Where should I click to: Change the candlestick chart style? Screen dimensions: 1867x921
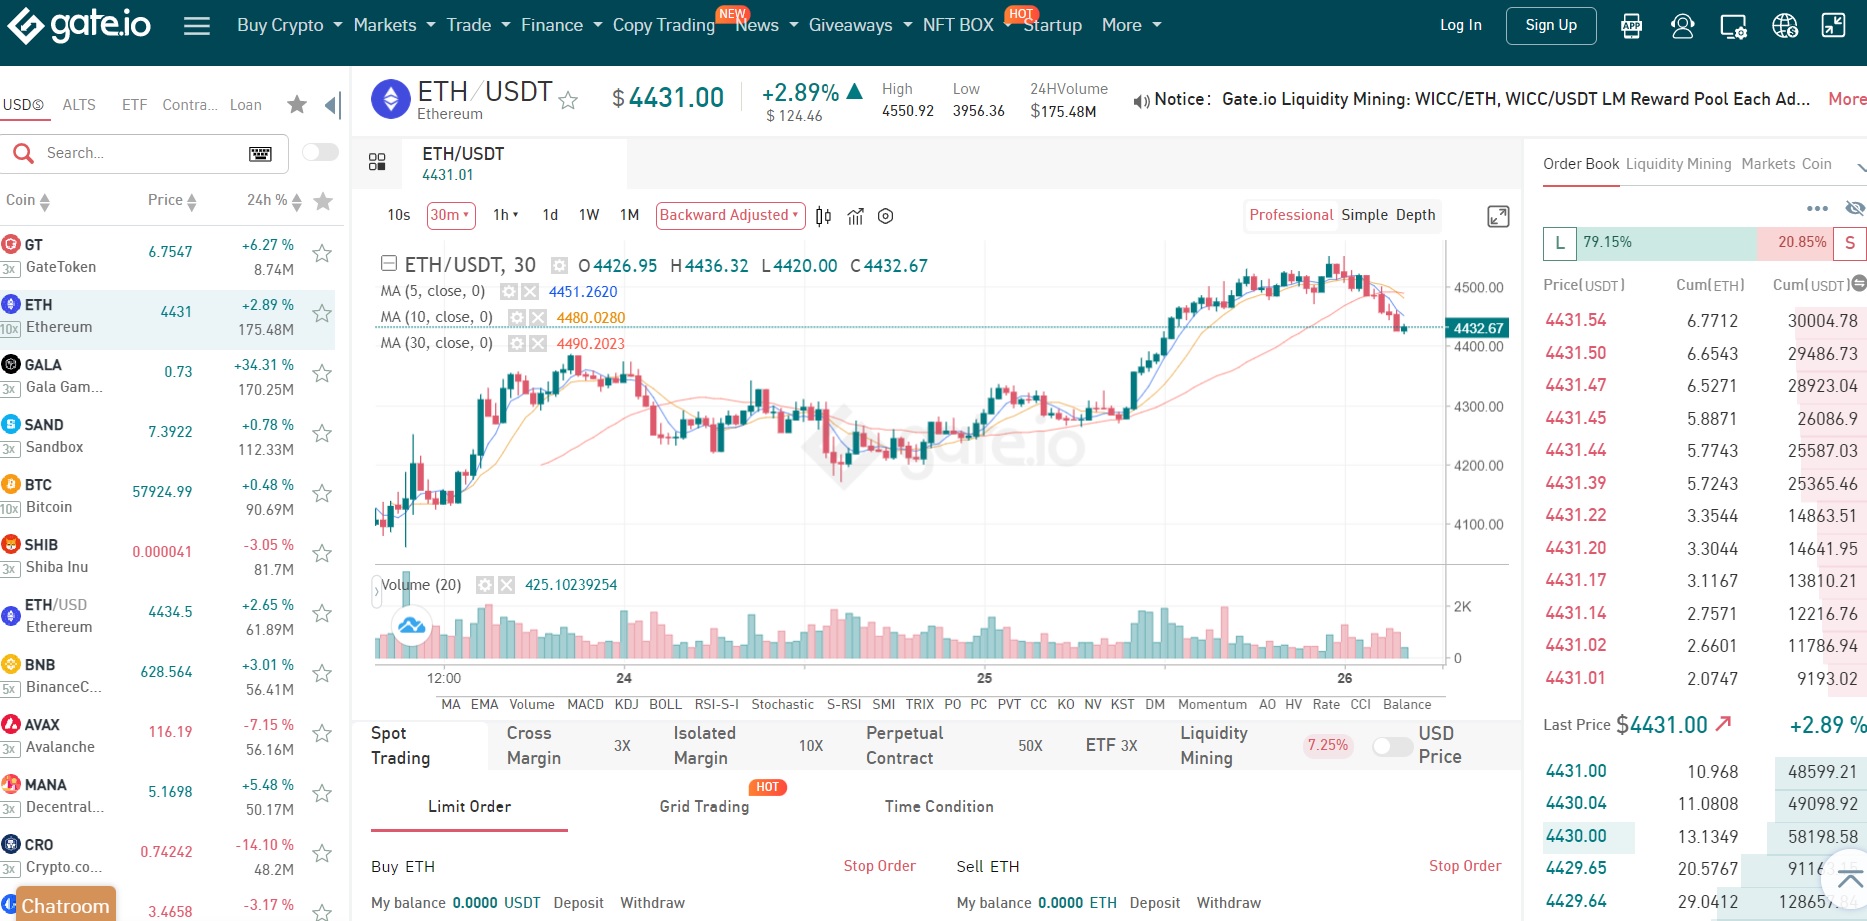823,216
